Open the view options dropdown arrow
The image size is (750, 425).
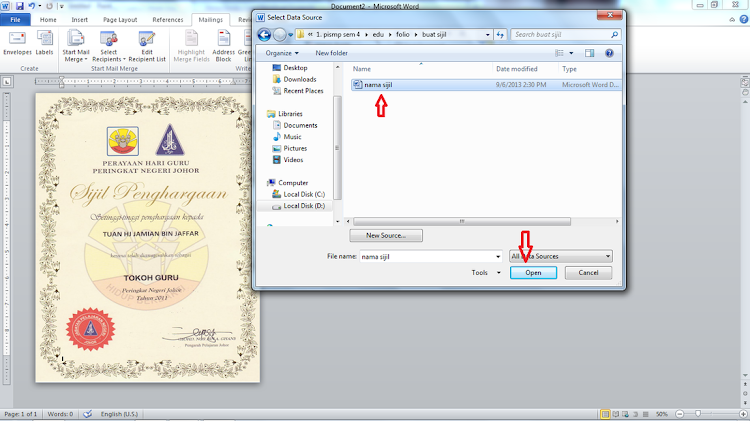[571, 53]
